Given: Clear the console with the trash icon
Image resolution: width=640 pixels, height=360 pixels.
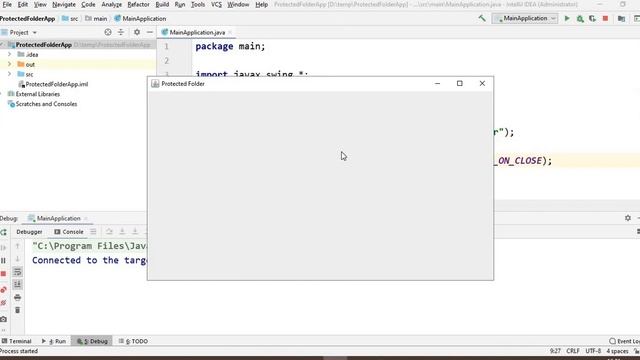Looking at the screenshot, I should tap(18, 310).
